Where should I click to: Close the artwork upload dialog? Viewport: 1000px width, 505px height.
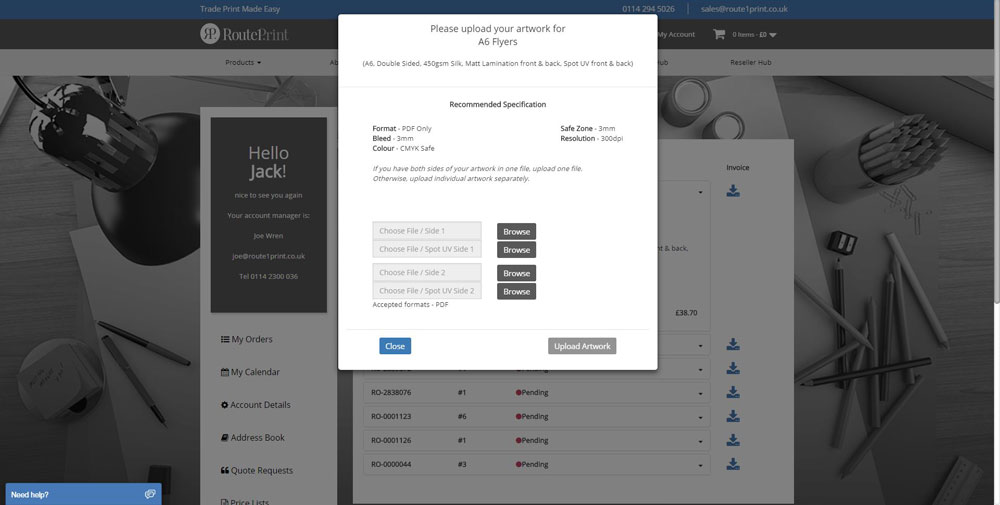click(x=395, y=346)
